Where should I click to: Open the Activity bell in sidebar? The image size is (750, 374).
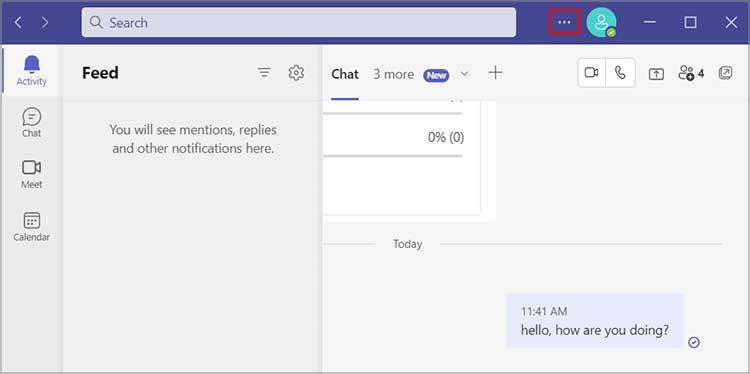32,71
